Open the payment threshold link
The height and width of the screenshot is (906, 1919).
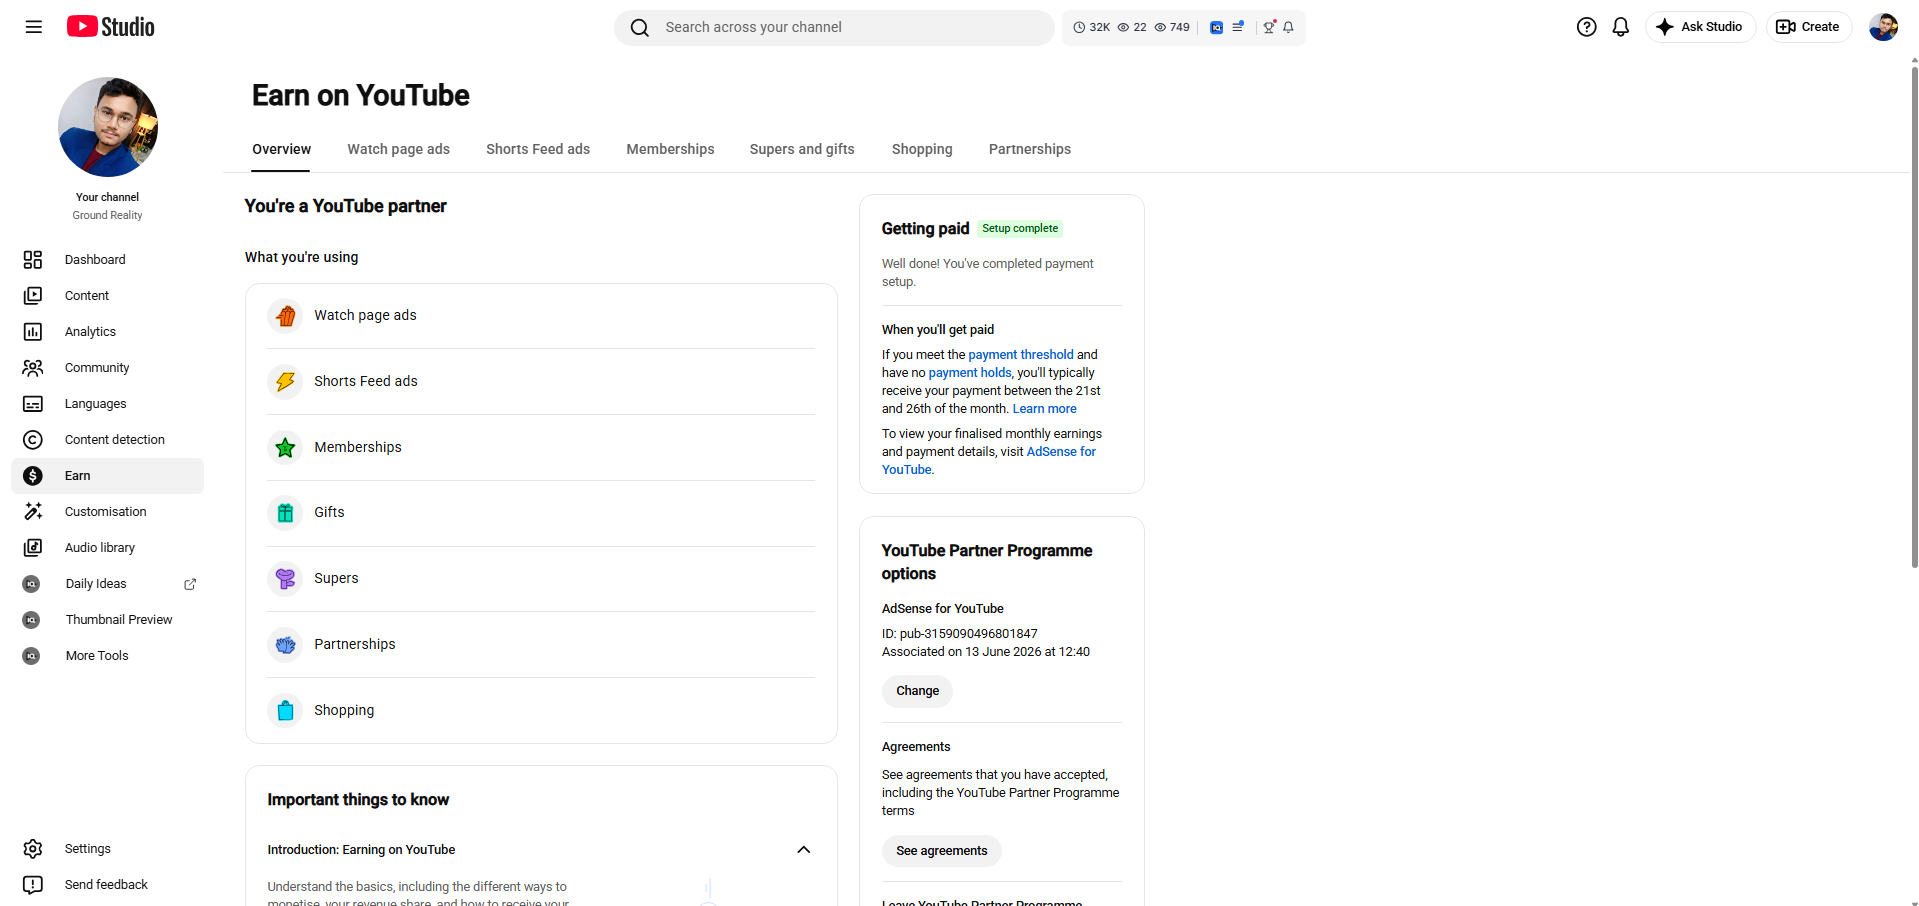(1021, 355)
